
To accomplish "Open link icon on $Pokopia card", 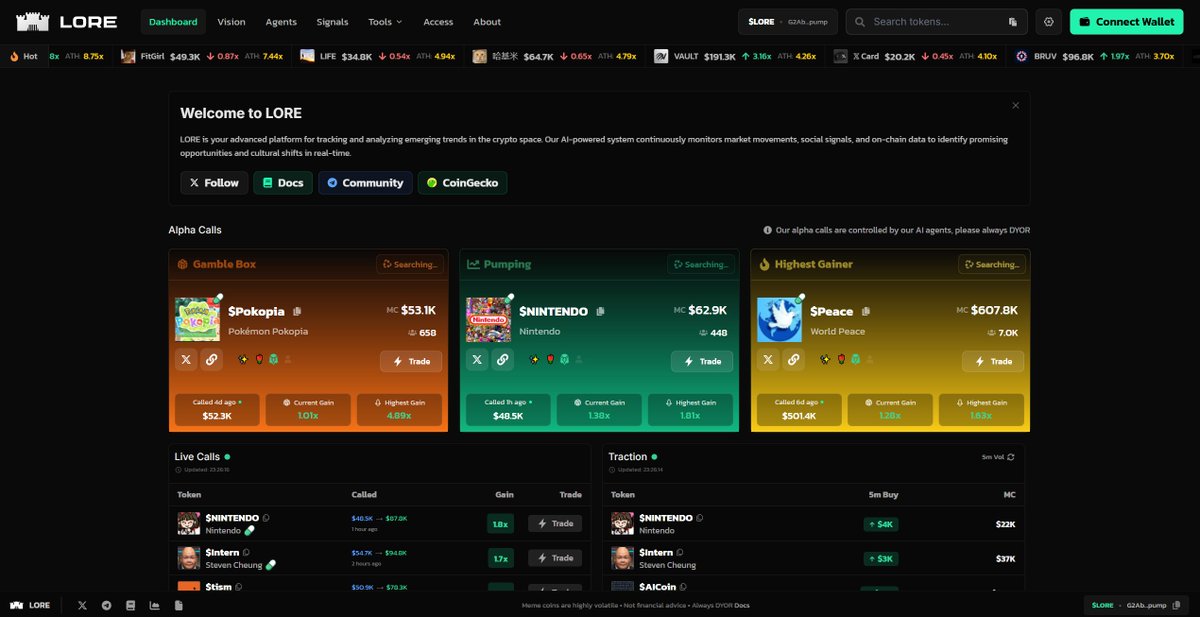I will [211, 360].
